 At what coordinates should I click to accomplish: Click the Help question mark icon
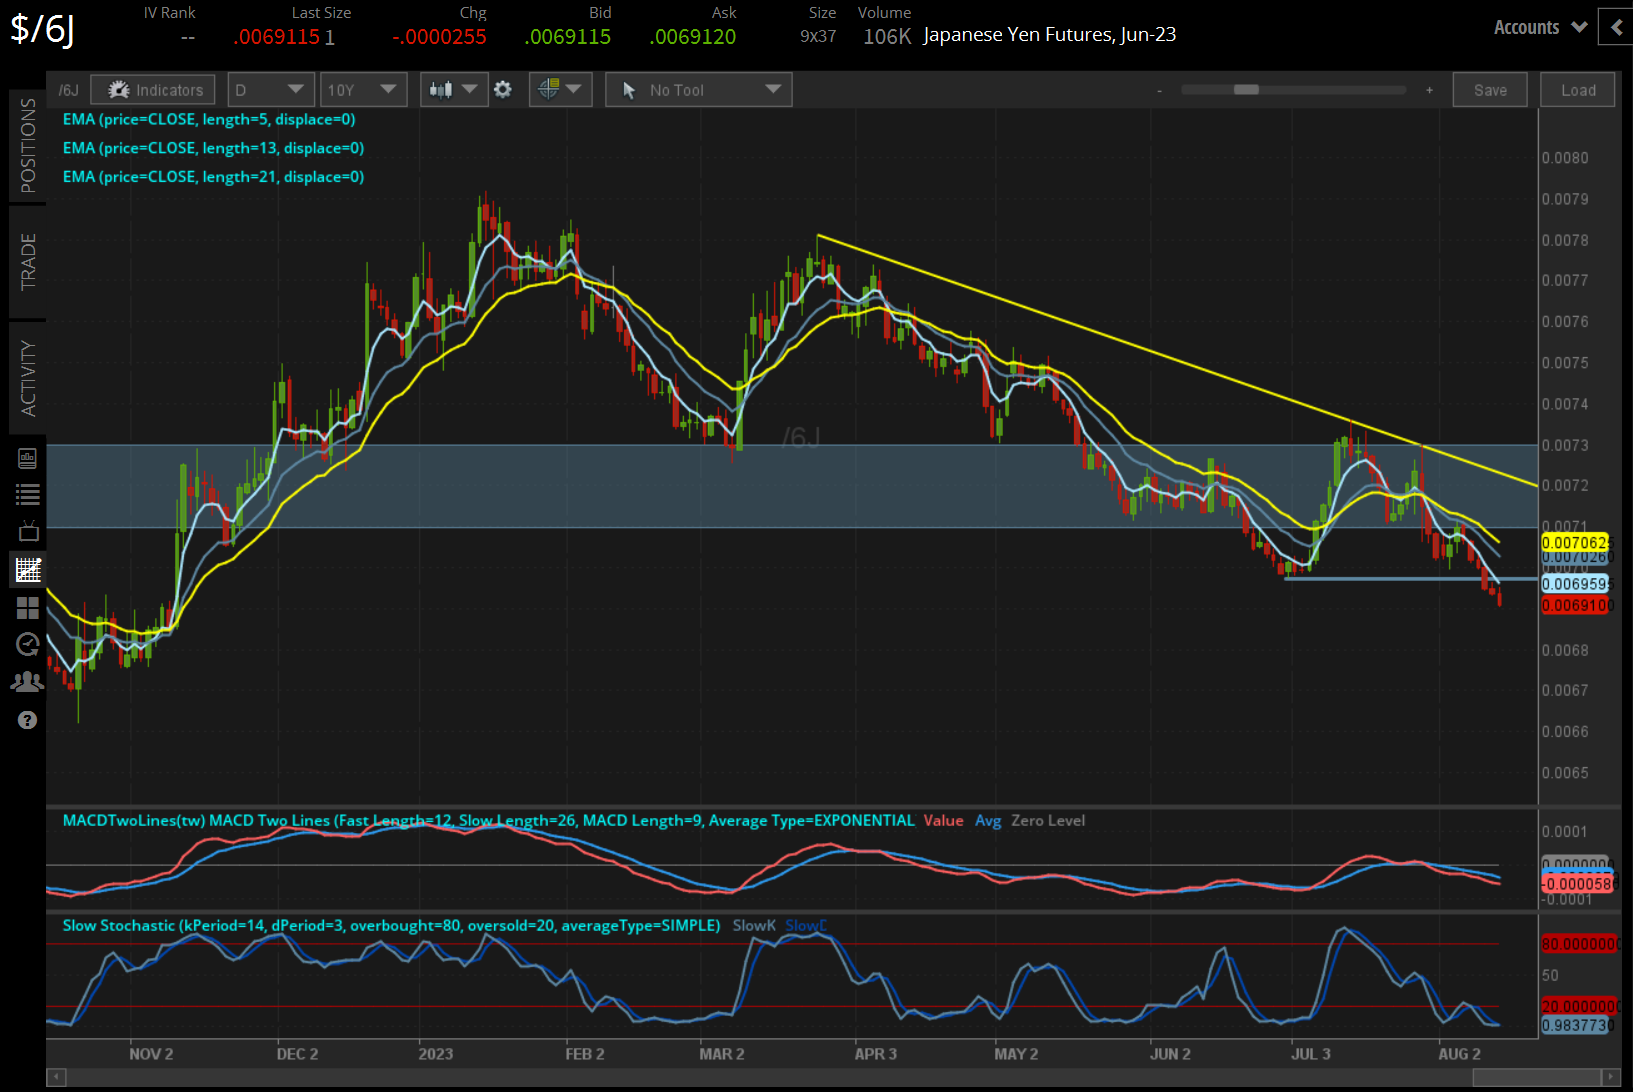(x=27, y=719)
